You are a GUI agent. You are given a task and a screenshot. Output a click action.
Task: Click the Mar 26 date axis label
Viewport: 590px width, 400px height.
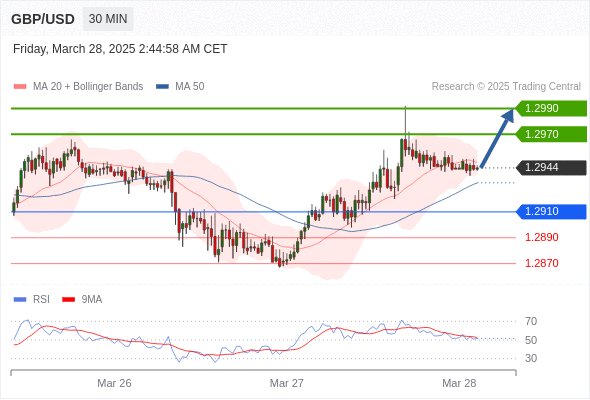114,383
